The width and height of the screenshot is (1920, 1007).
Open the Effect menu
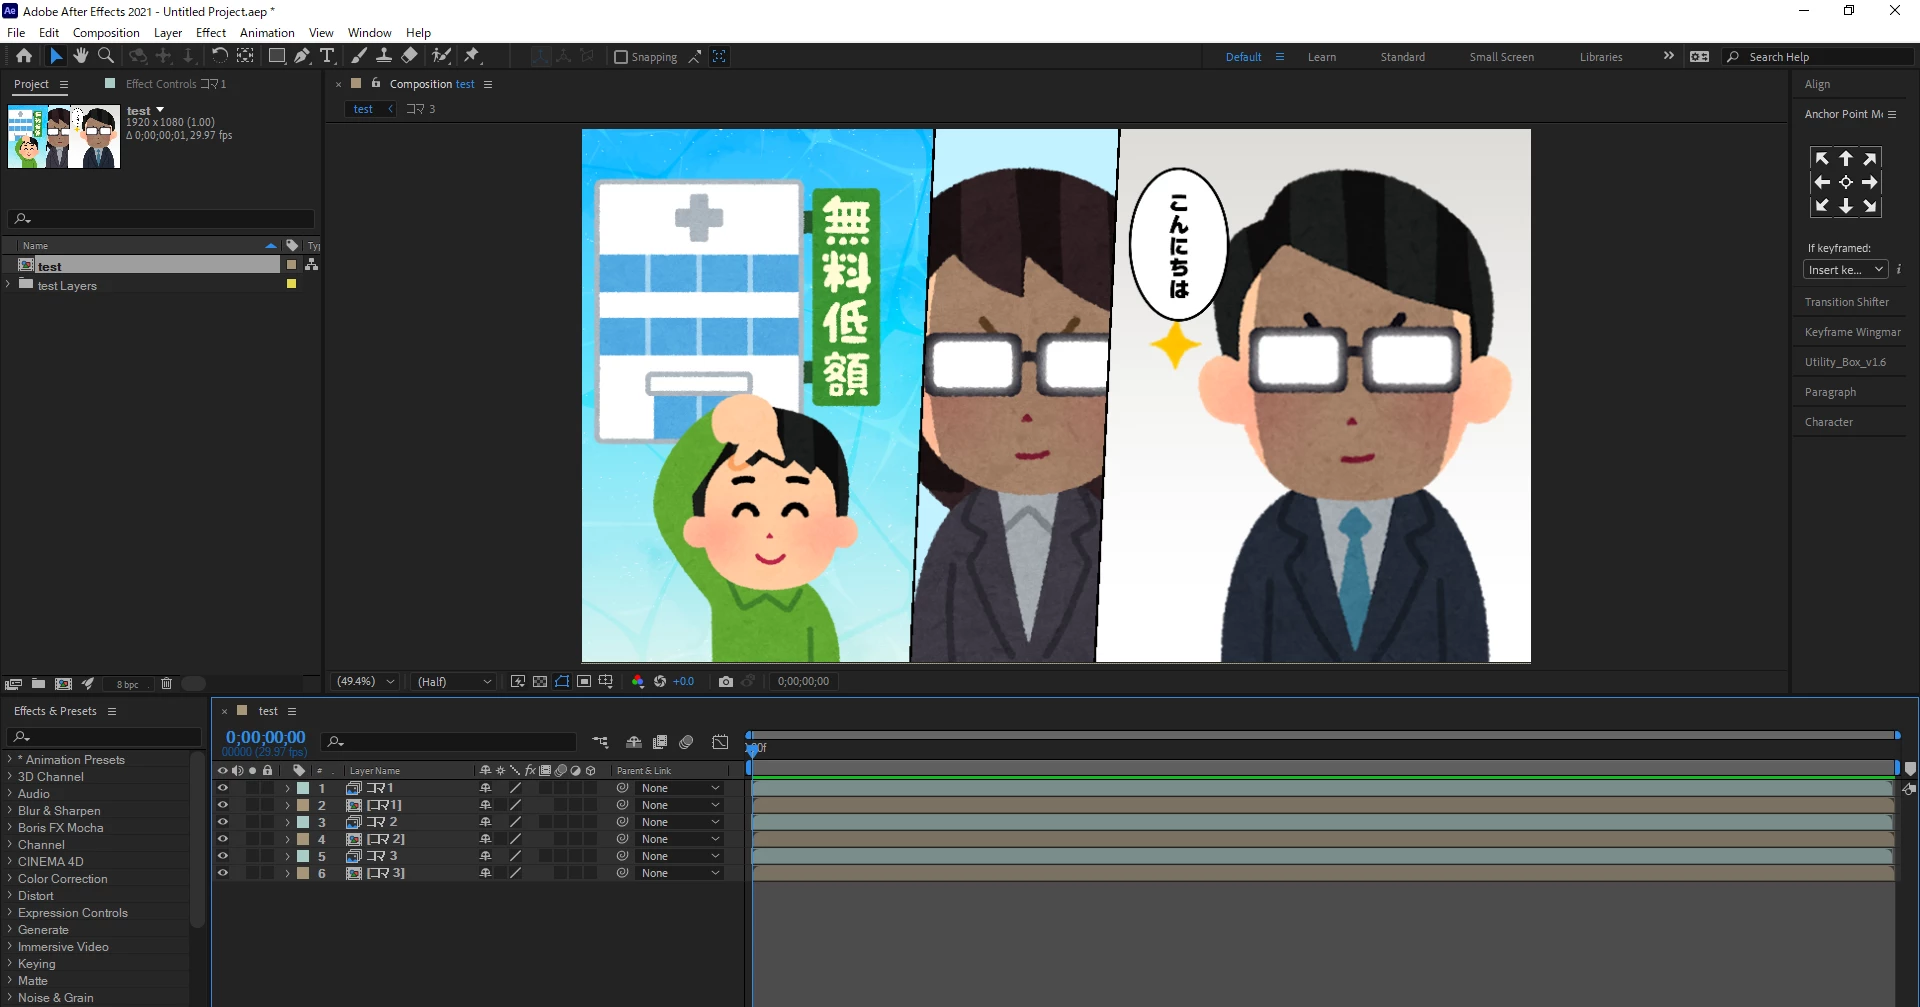pyautogui.click(x=211, y=33)
